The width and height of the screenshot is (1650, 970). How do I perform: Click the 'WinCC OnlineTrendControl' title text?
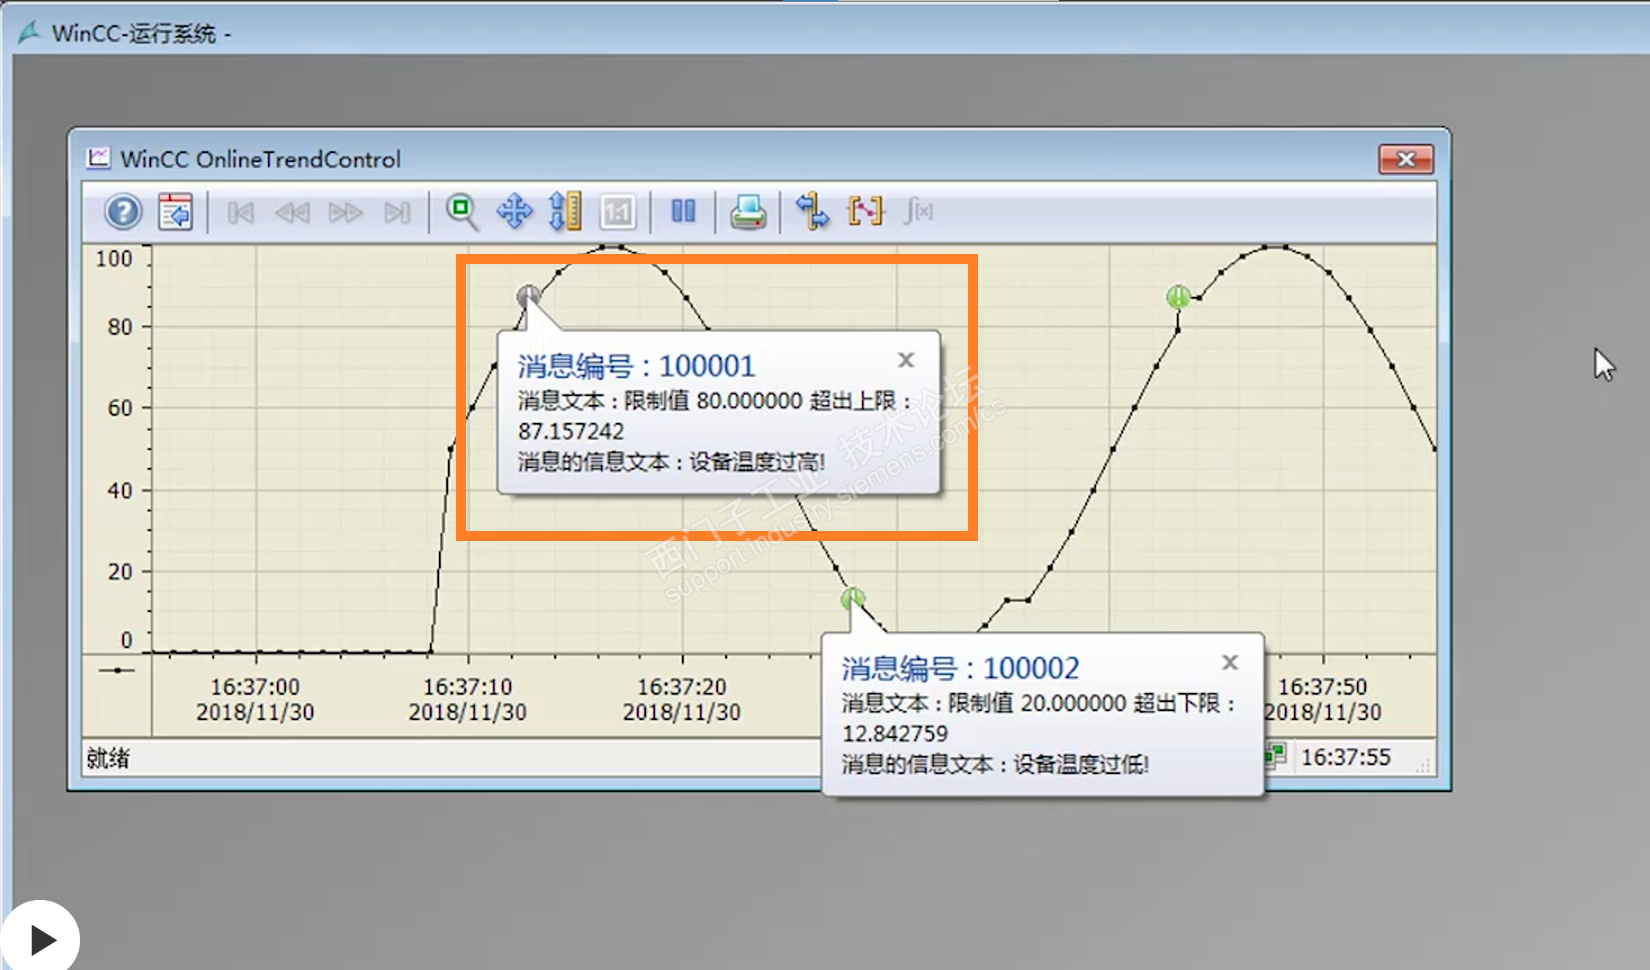tap(261, 159)
